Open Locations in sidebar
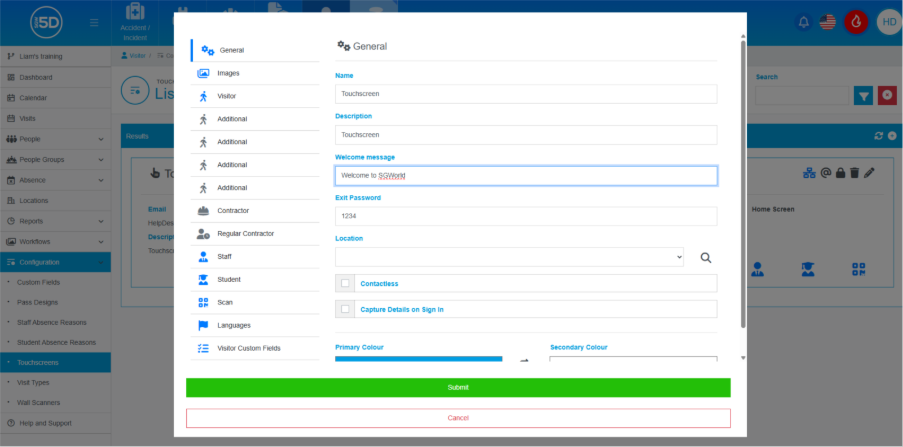This screenshot has height=447, width=903. click(x=55, y=200)
